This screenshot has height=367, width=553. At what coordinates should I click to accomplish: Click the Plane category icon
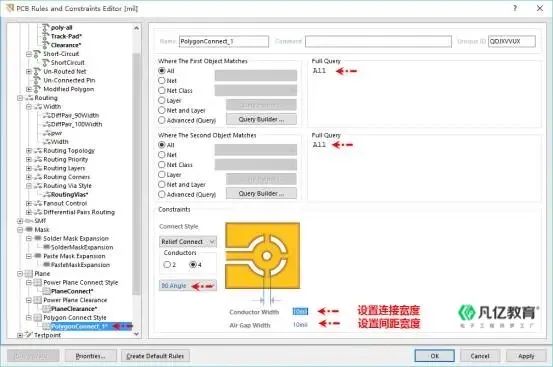click(x=29, y=274)
